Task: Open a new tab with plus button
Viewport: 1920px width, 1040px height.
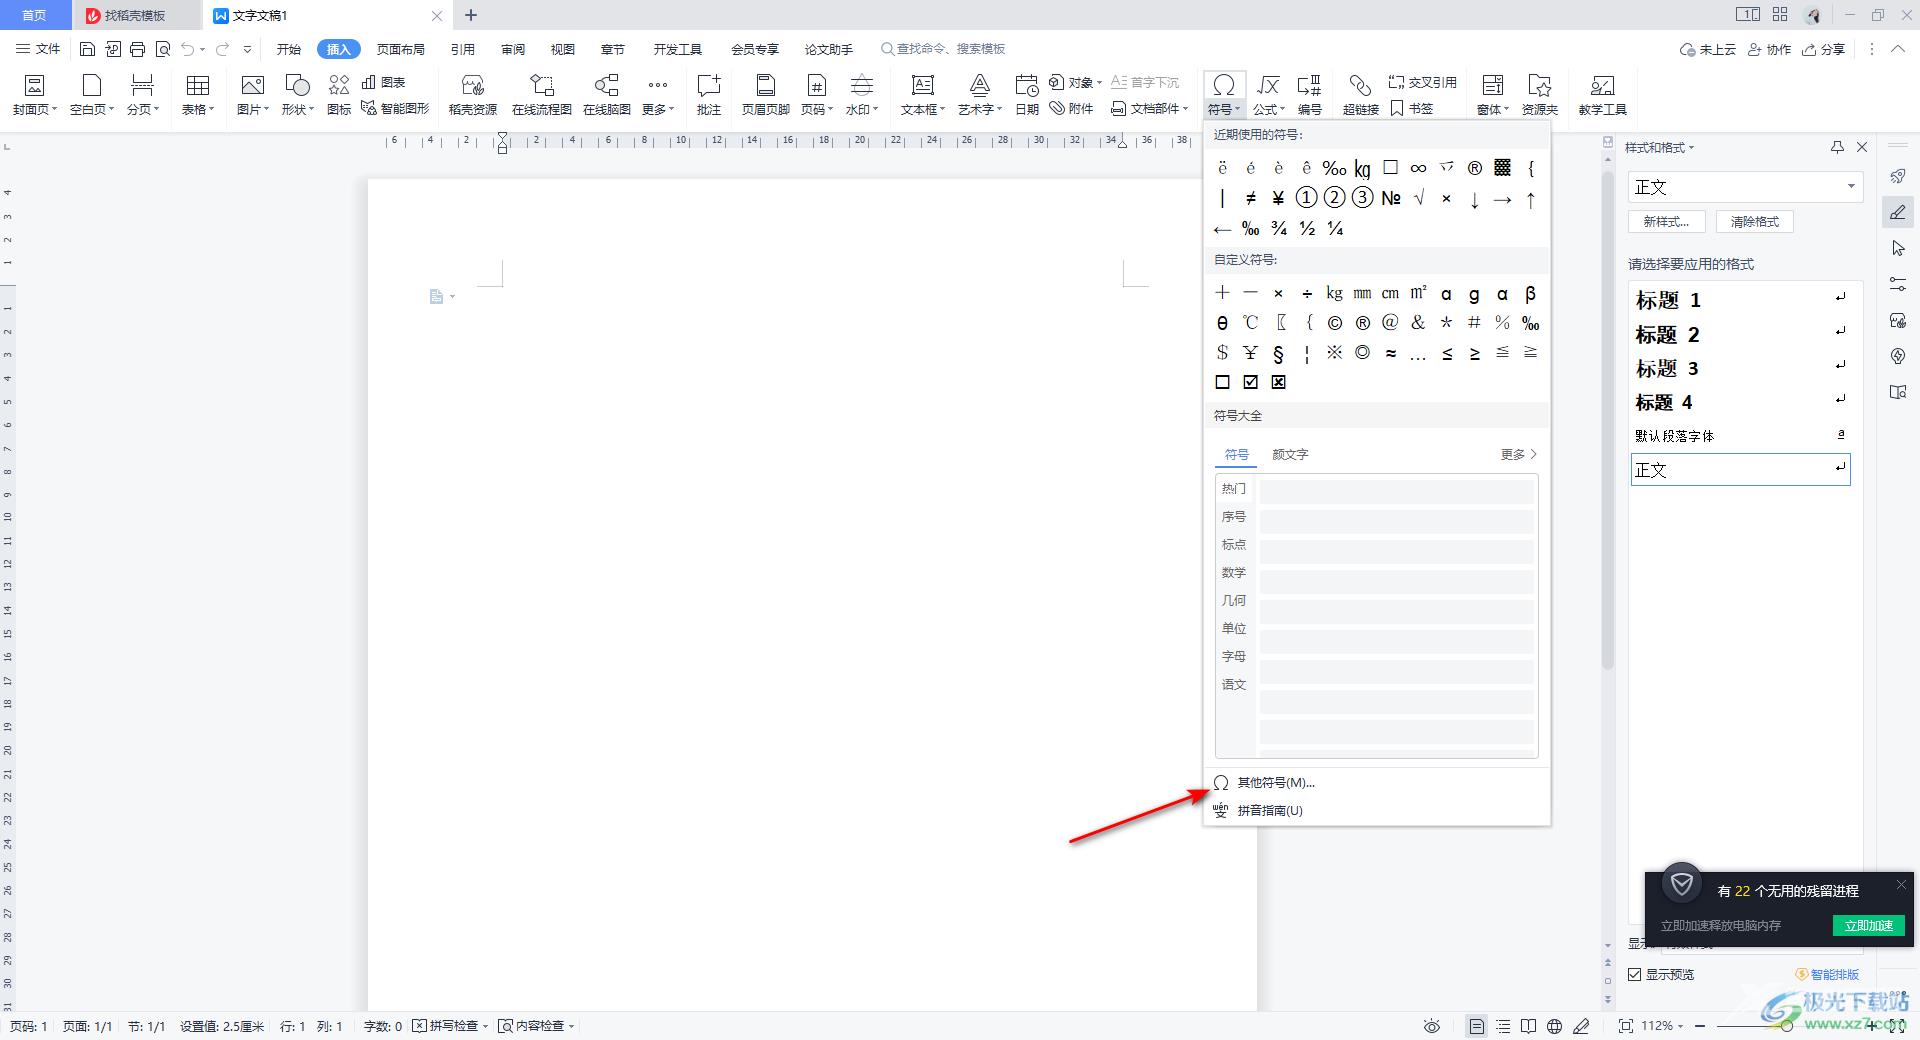Action: click(x=471, y=15)
